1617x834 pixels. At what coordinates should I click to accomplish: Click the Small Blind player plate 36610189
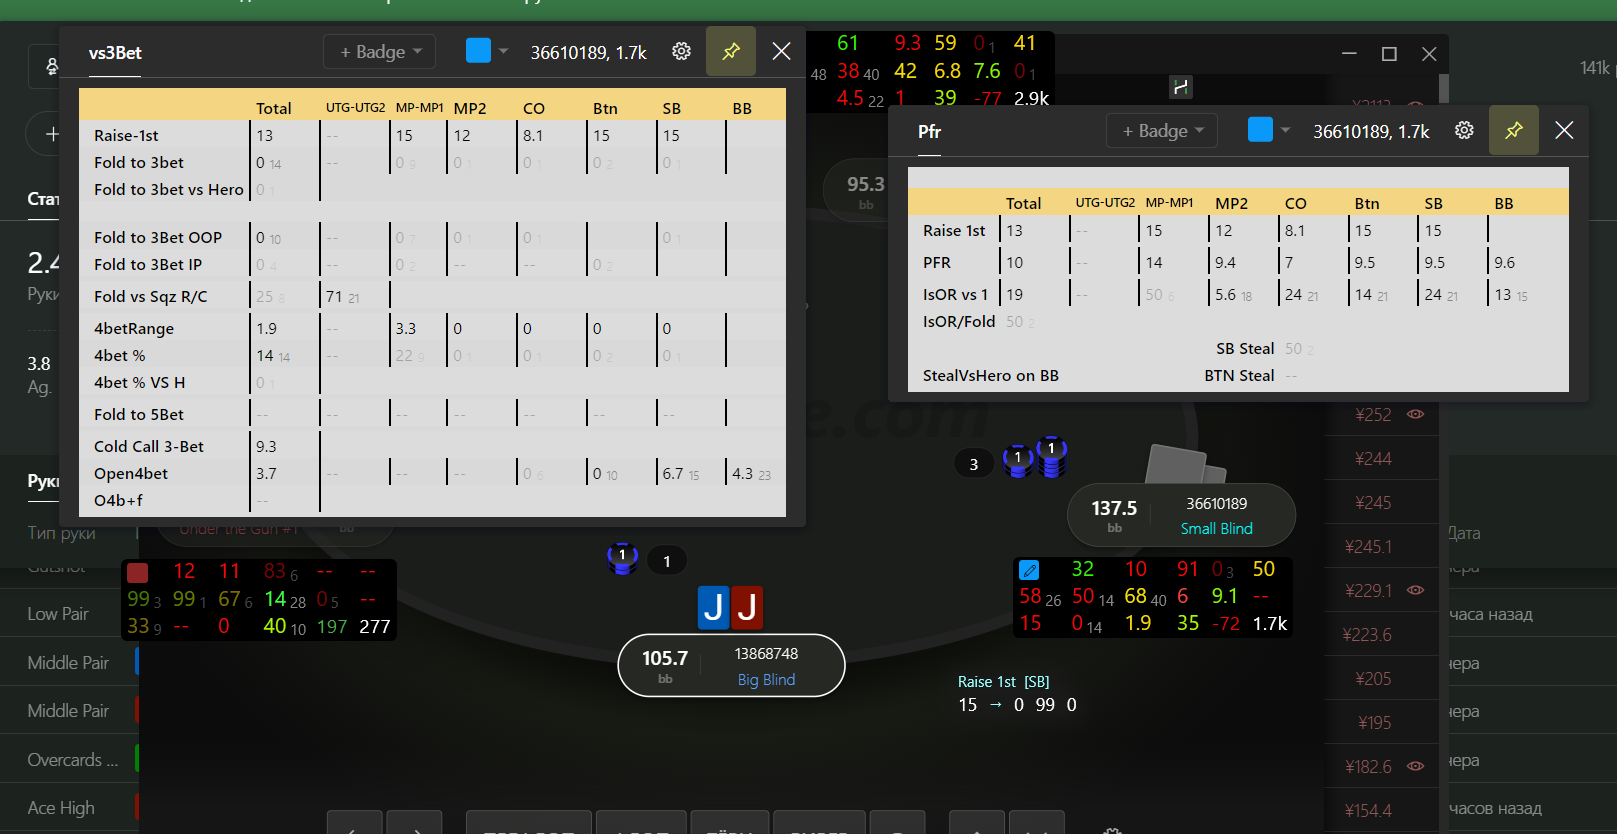(1181, 515)
